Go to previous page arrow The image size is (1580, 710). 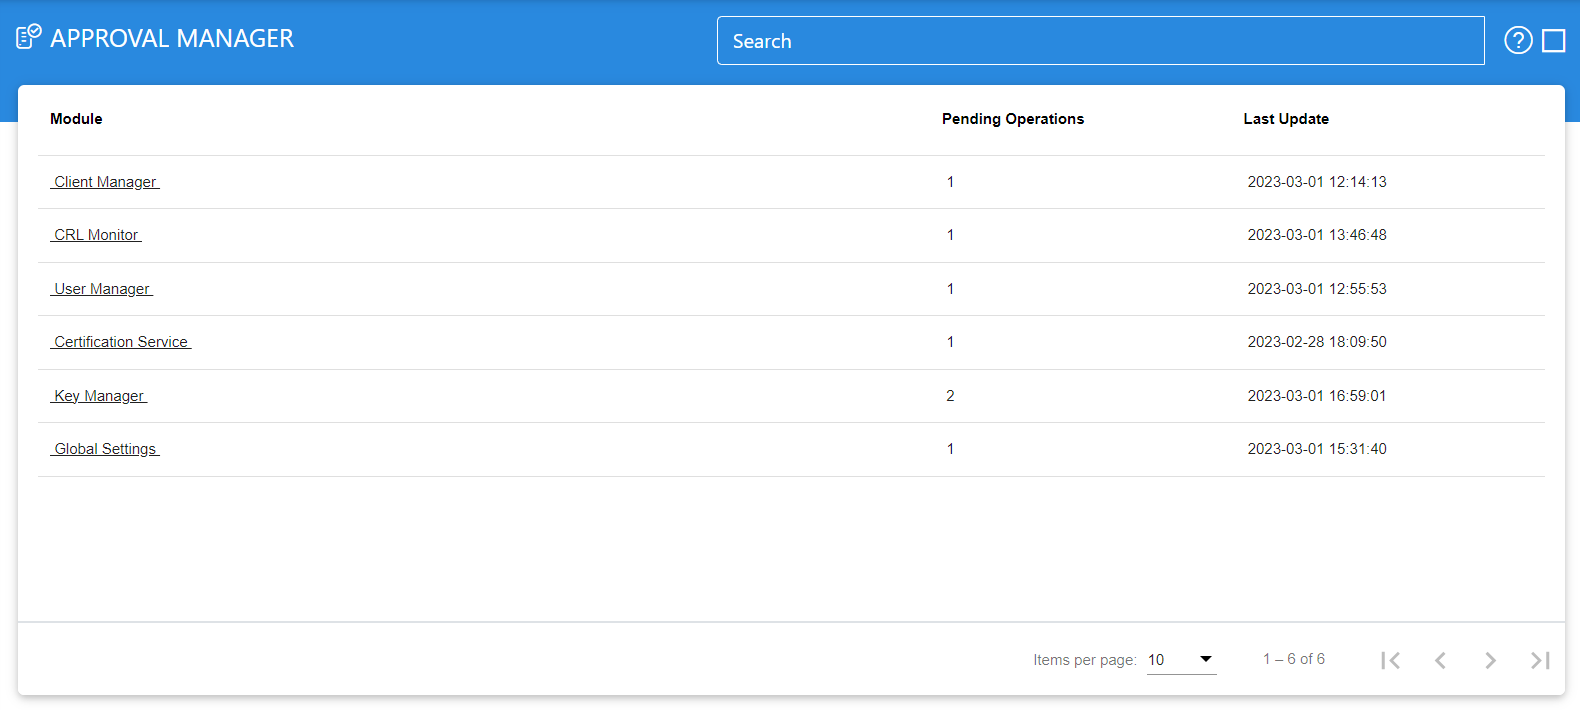point(1440,660)
